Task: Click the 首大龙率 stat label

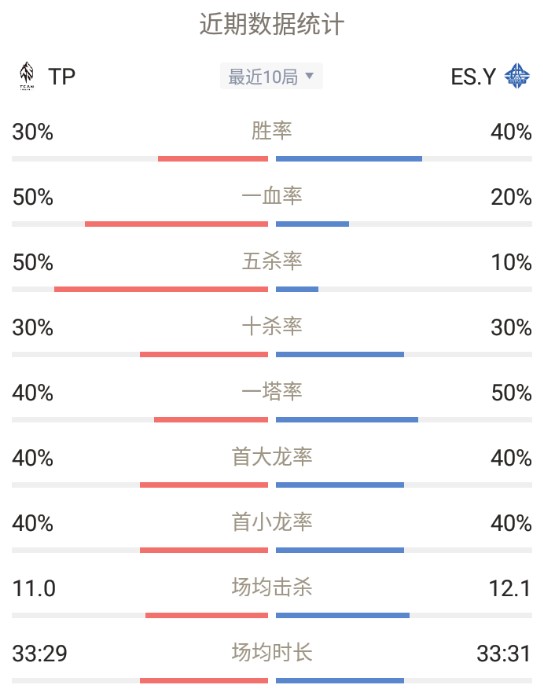Action: pos(271,457)
